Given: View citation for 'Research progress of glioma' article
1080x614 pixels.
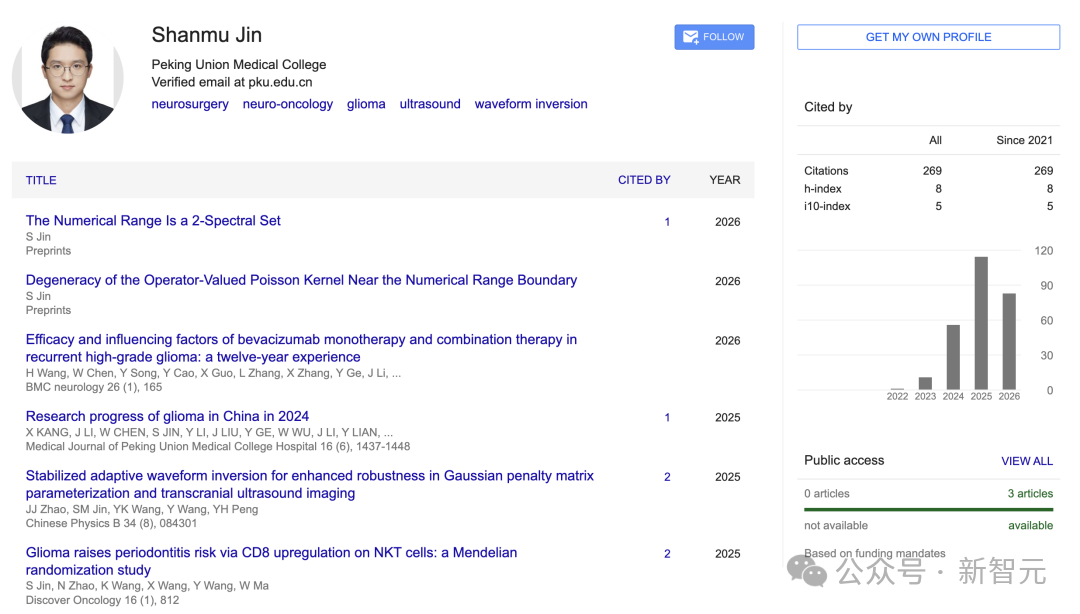Looking at the screenshot, I should 667,418.
